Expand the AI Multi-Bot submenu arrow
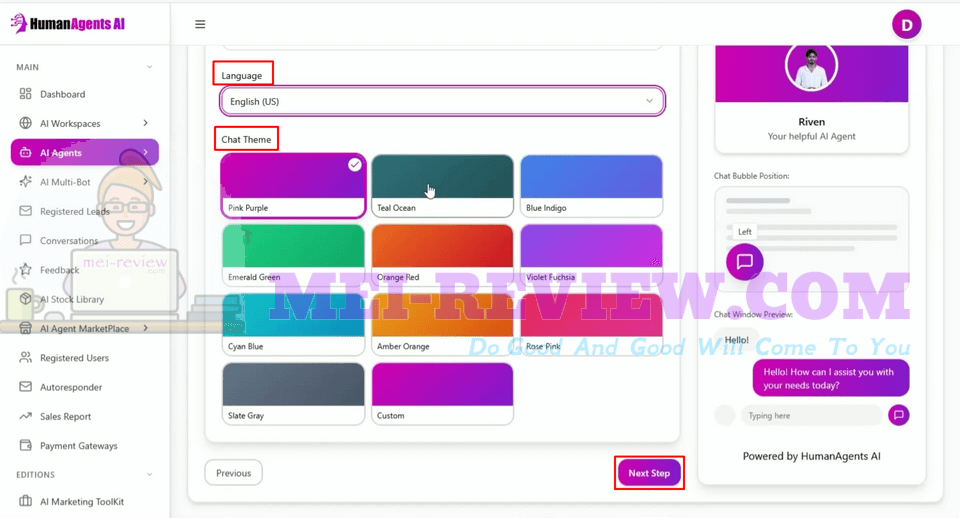960x518 pixels. [146, 182]
